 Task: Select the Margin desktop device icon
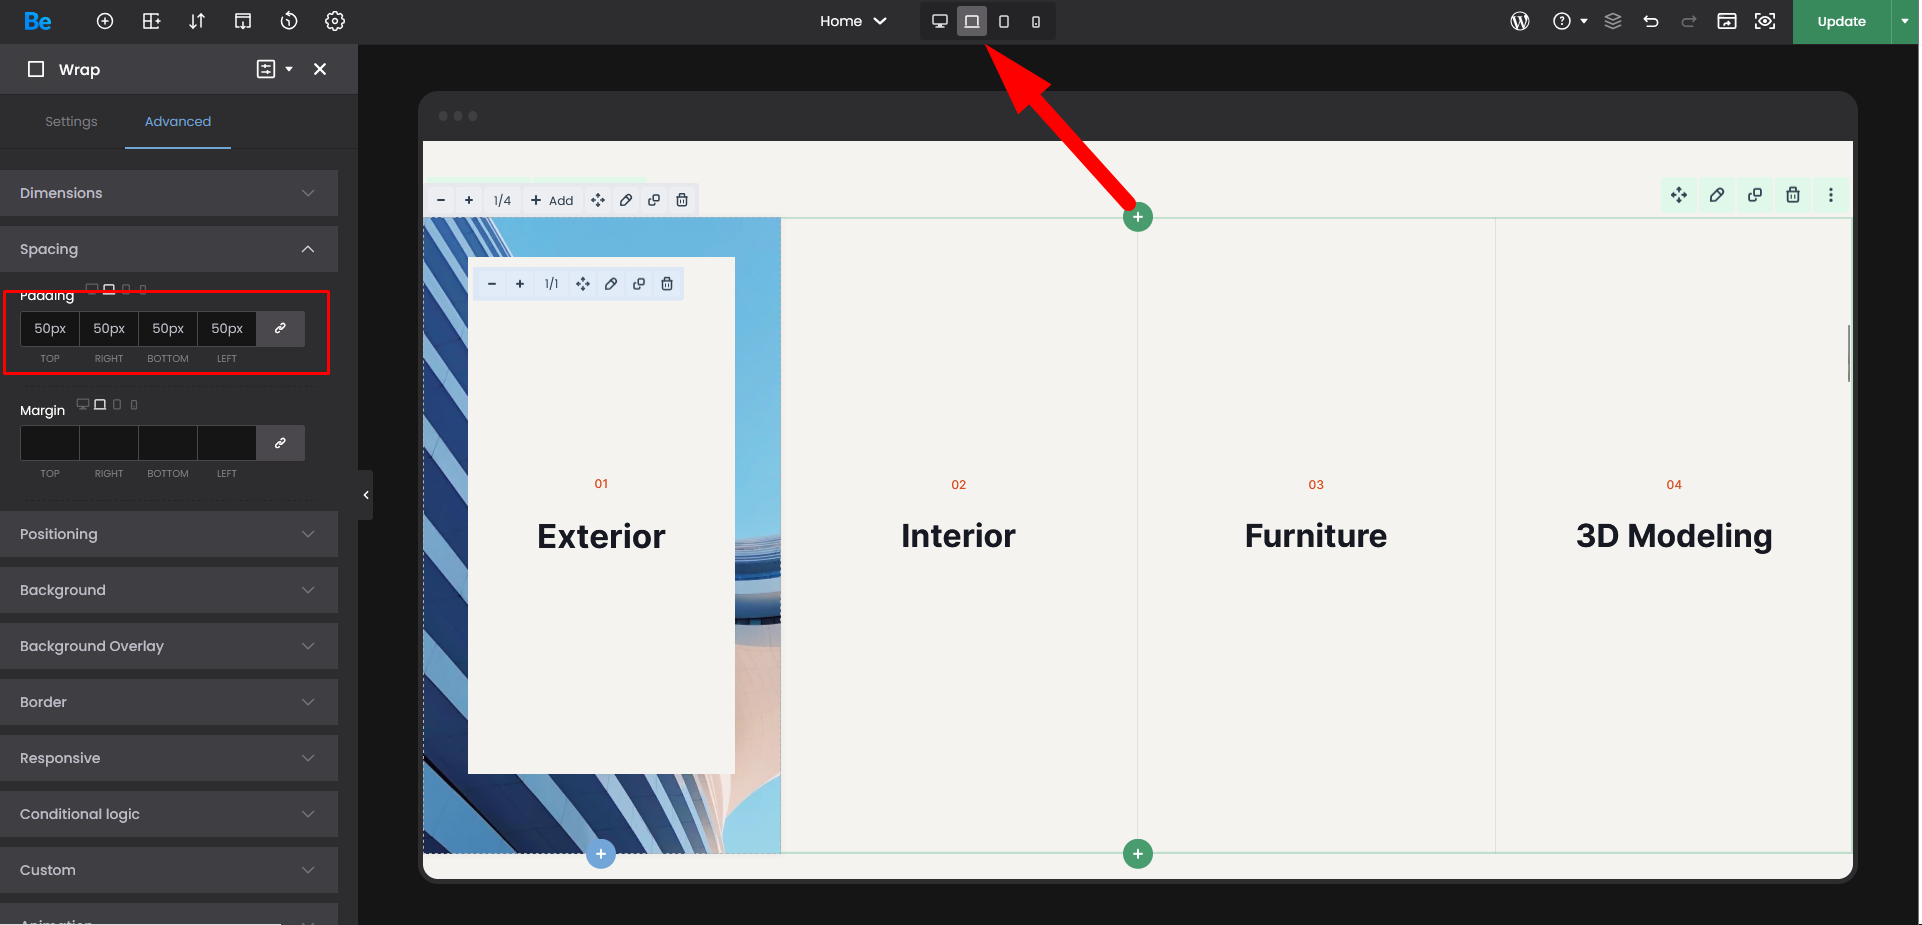[83, 405]
